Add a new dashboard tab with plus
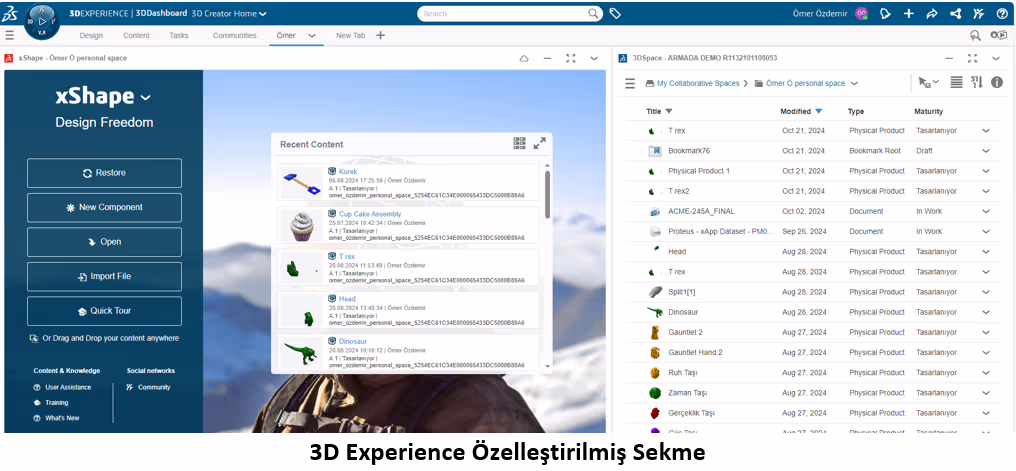This screenshot has width=1016, height=471. click(380, 36)
